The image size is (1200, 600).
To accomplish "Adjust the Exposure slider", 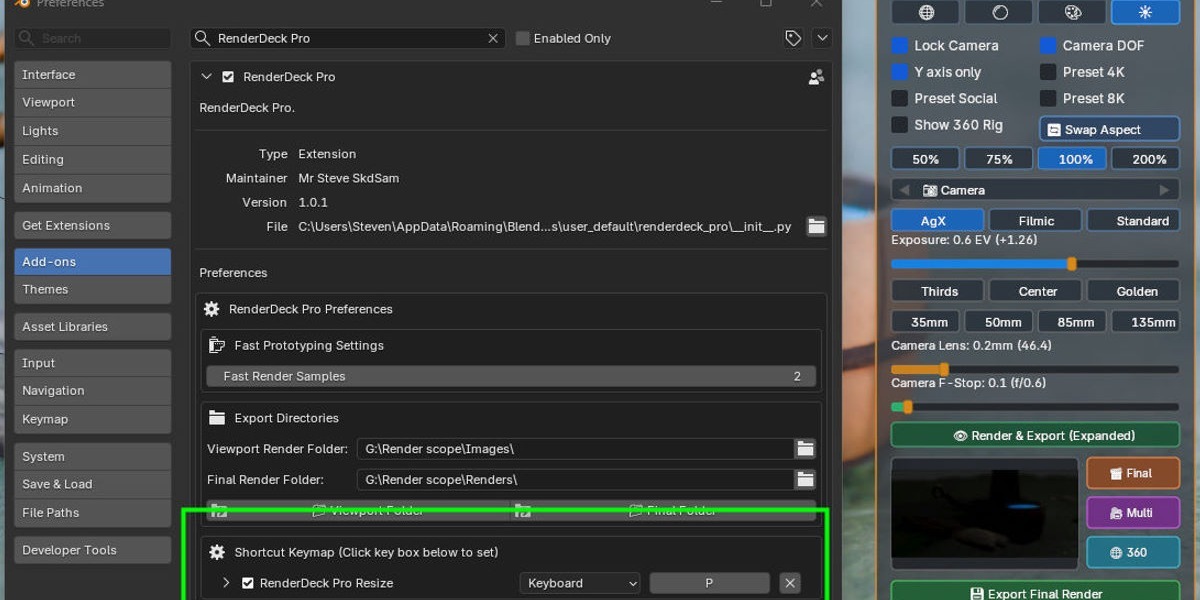I will tap(1035, 264).
